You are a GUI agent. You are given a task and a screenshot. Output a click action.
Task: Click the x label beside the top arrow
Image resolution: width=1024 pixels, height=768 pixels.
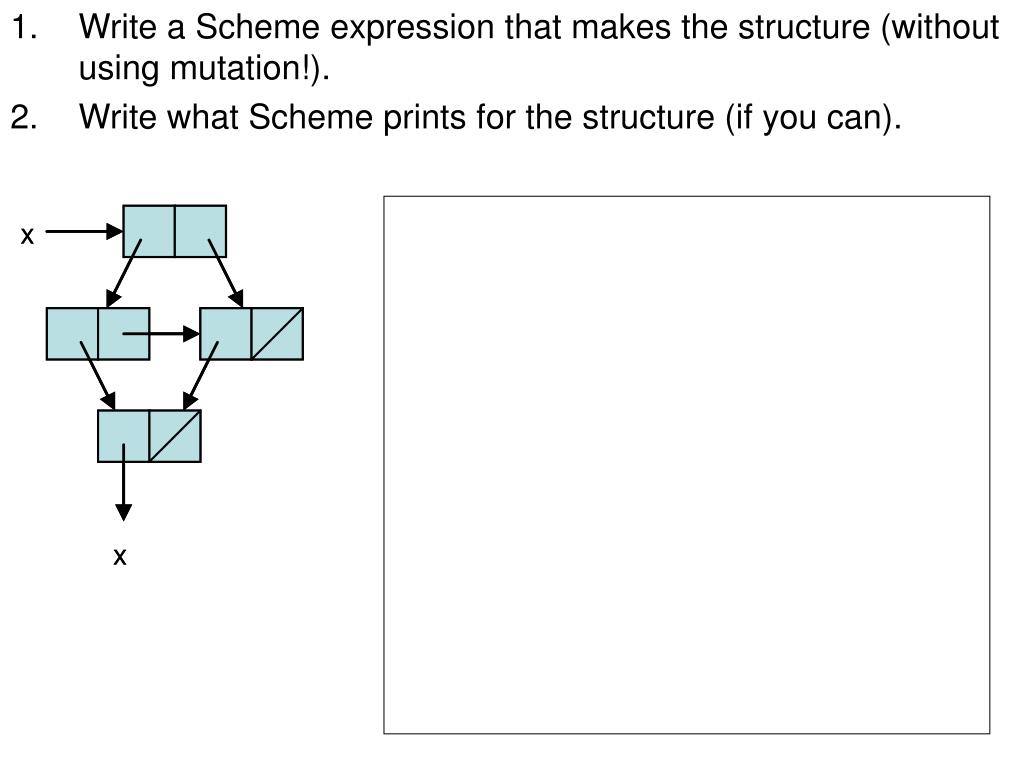[x=27, y=235]
